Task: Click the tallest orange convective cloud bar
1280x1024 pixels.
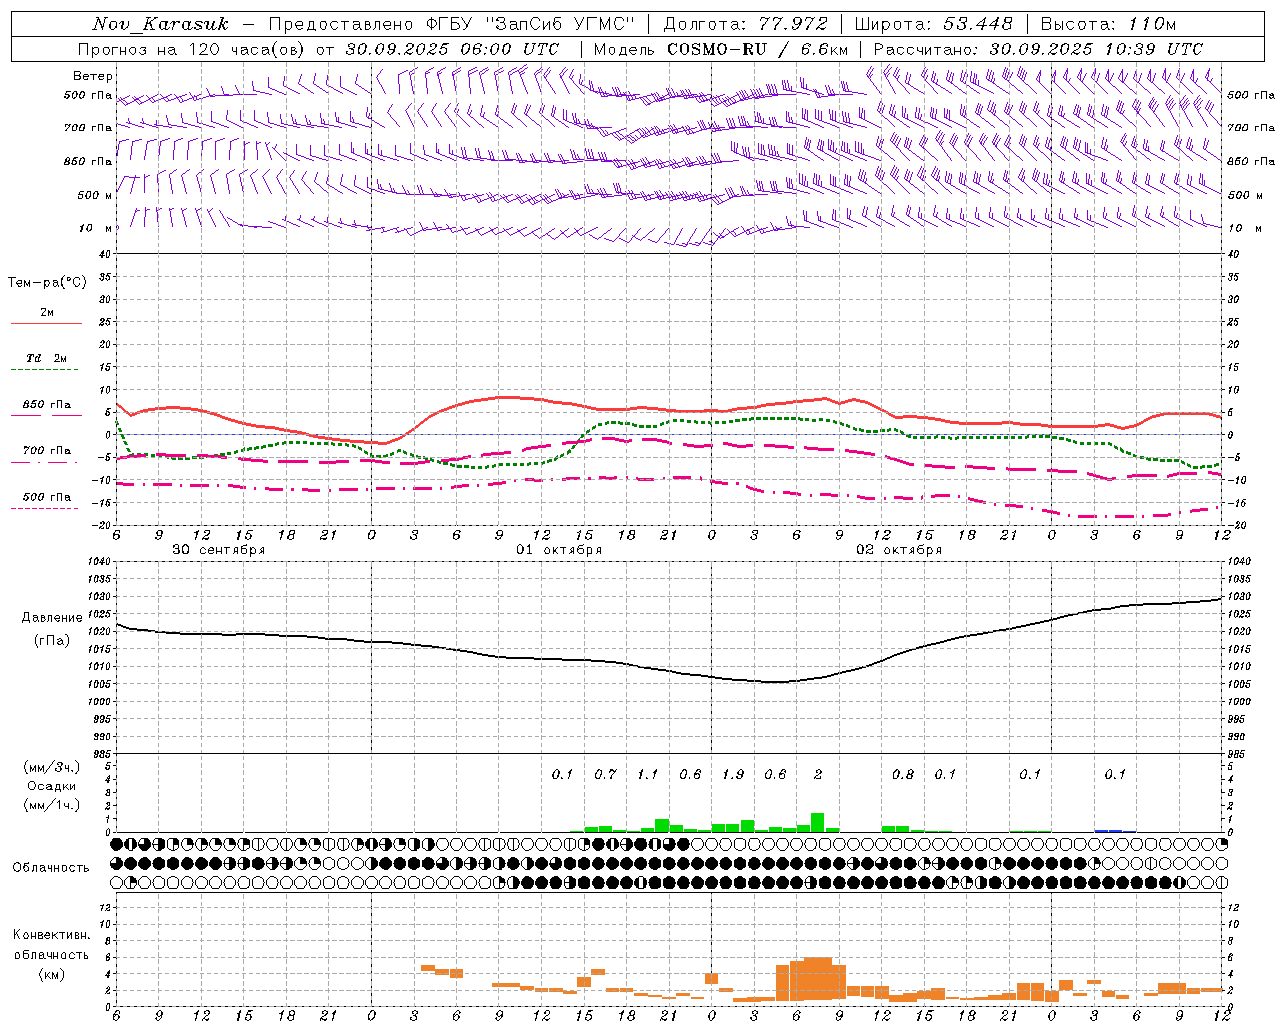Action: tap(818, 979)
